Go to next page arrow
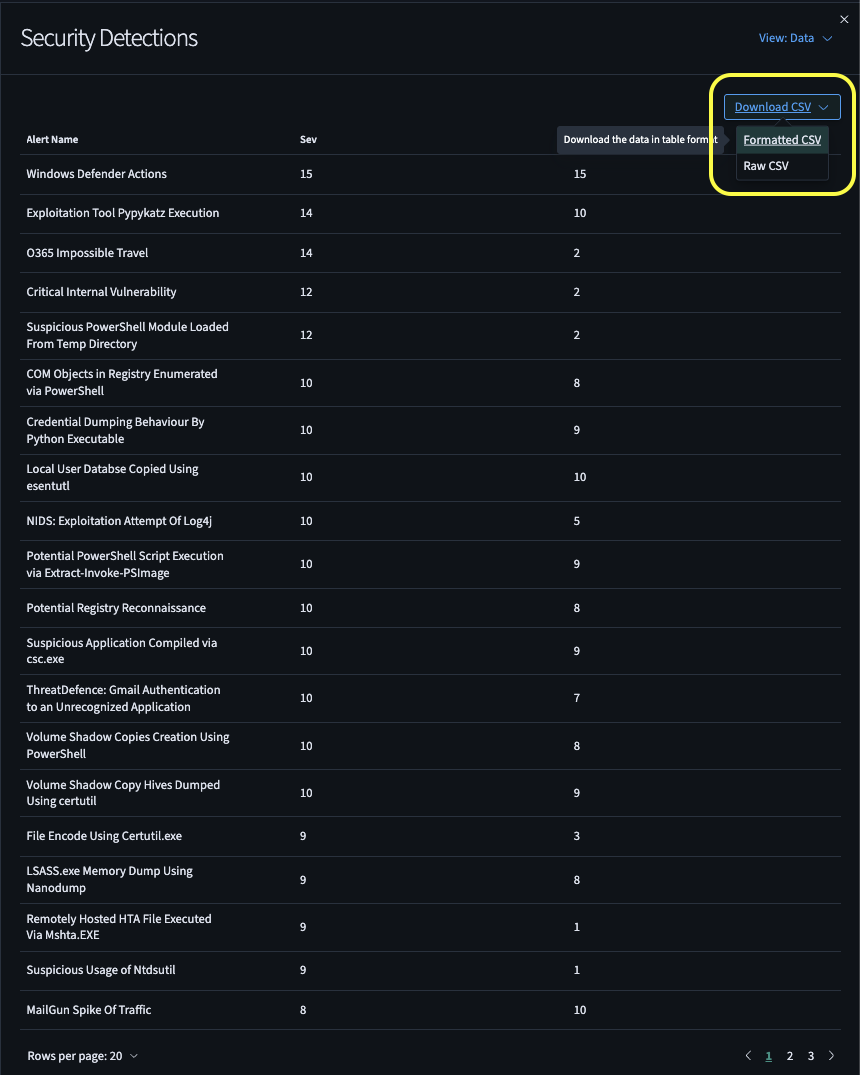 tap(832, 1056)
